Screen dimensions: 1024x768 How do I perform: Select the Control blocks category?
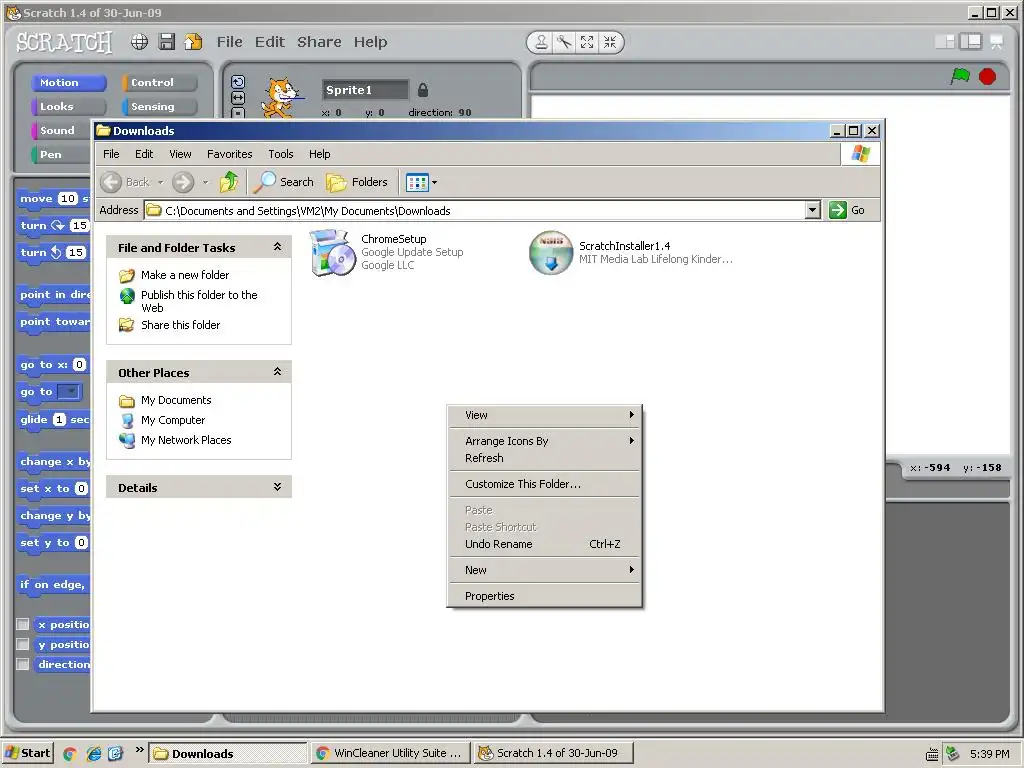[x=159, y=82]
